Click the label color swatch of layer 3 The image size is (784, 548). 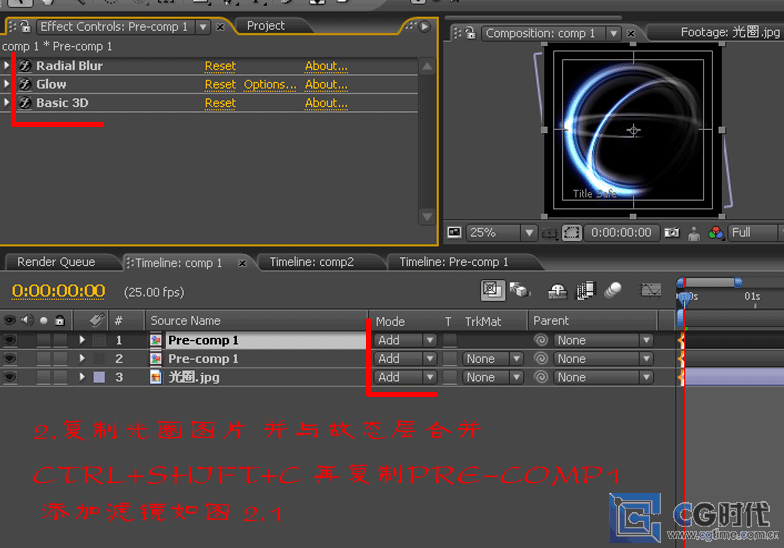click(98, 377)
